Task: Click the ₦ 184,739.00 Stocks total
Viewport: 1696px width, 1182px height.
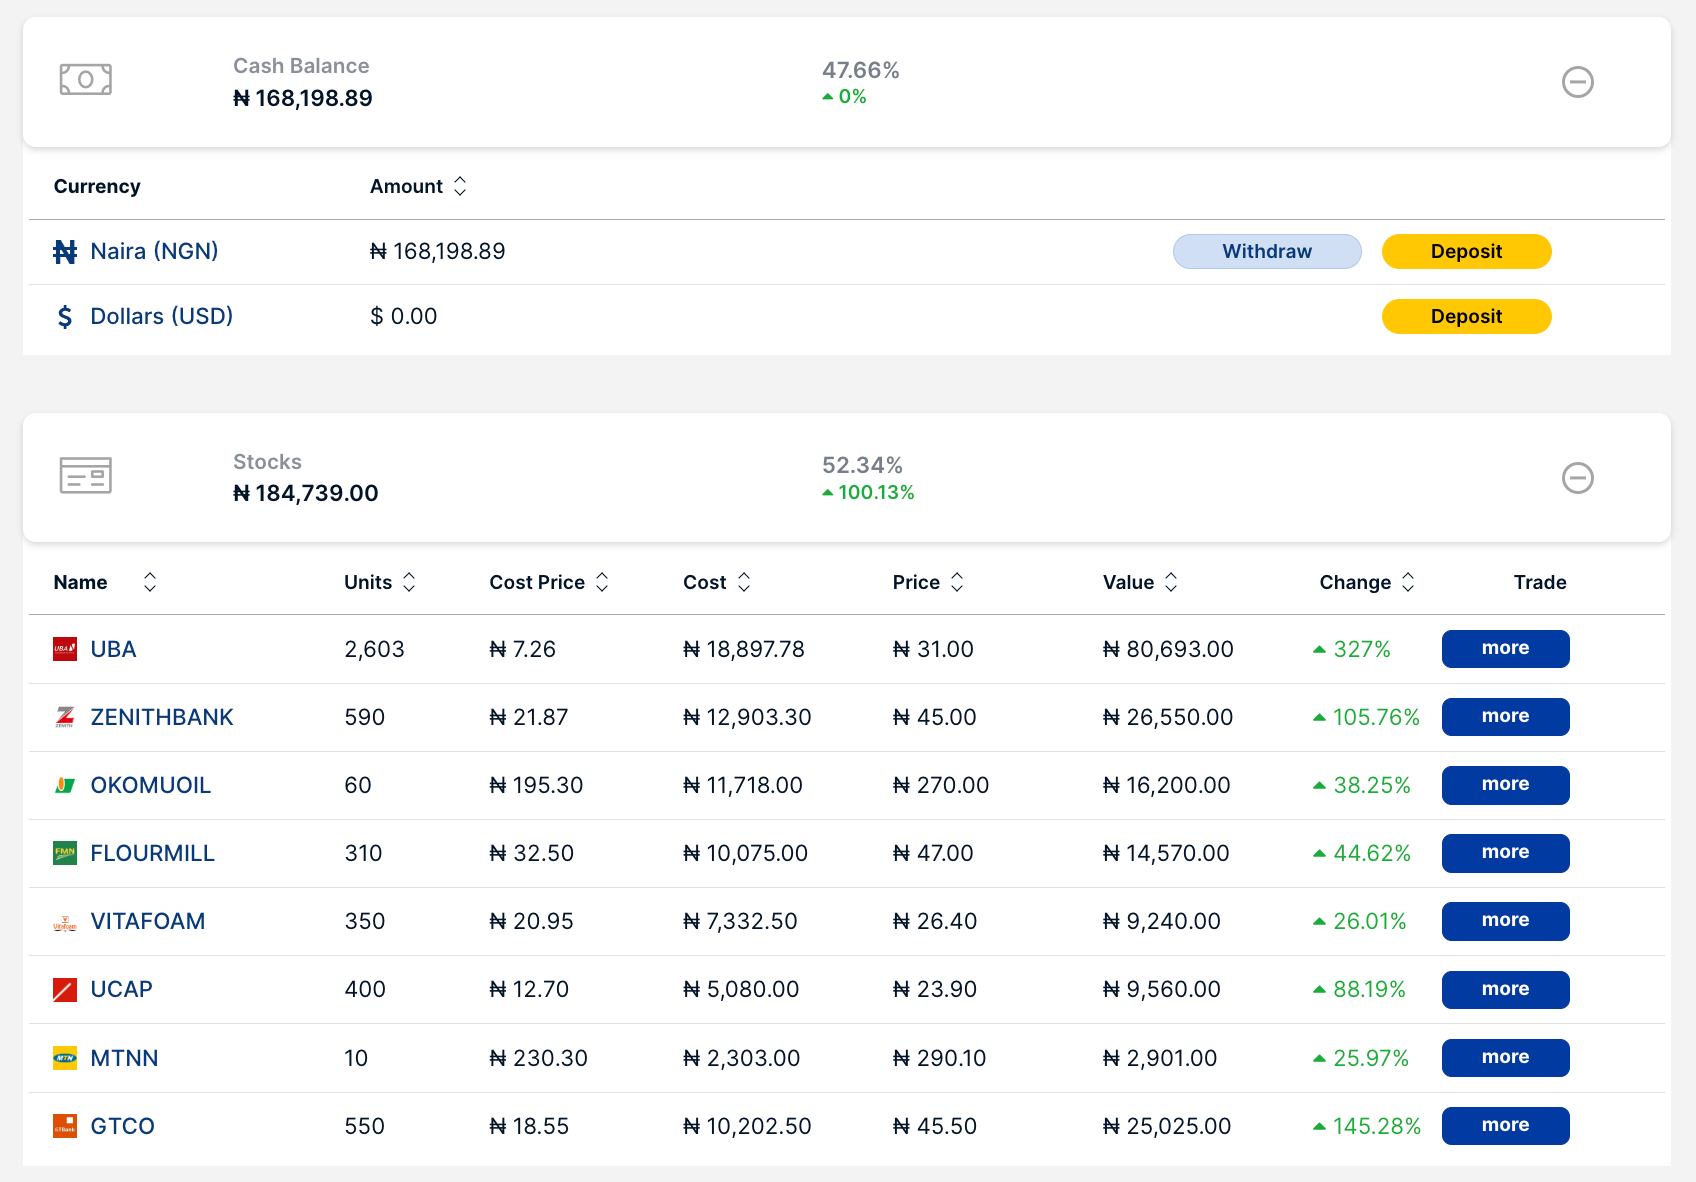Action: pyautogui.click(x=306, y=493)
